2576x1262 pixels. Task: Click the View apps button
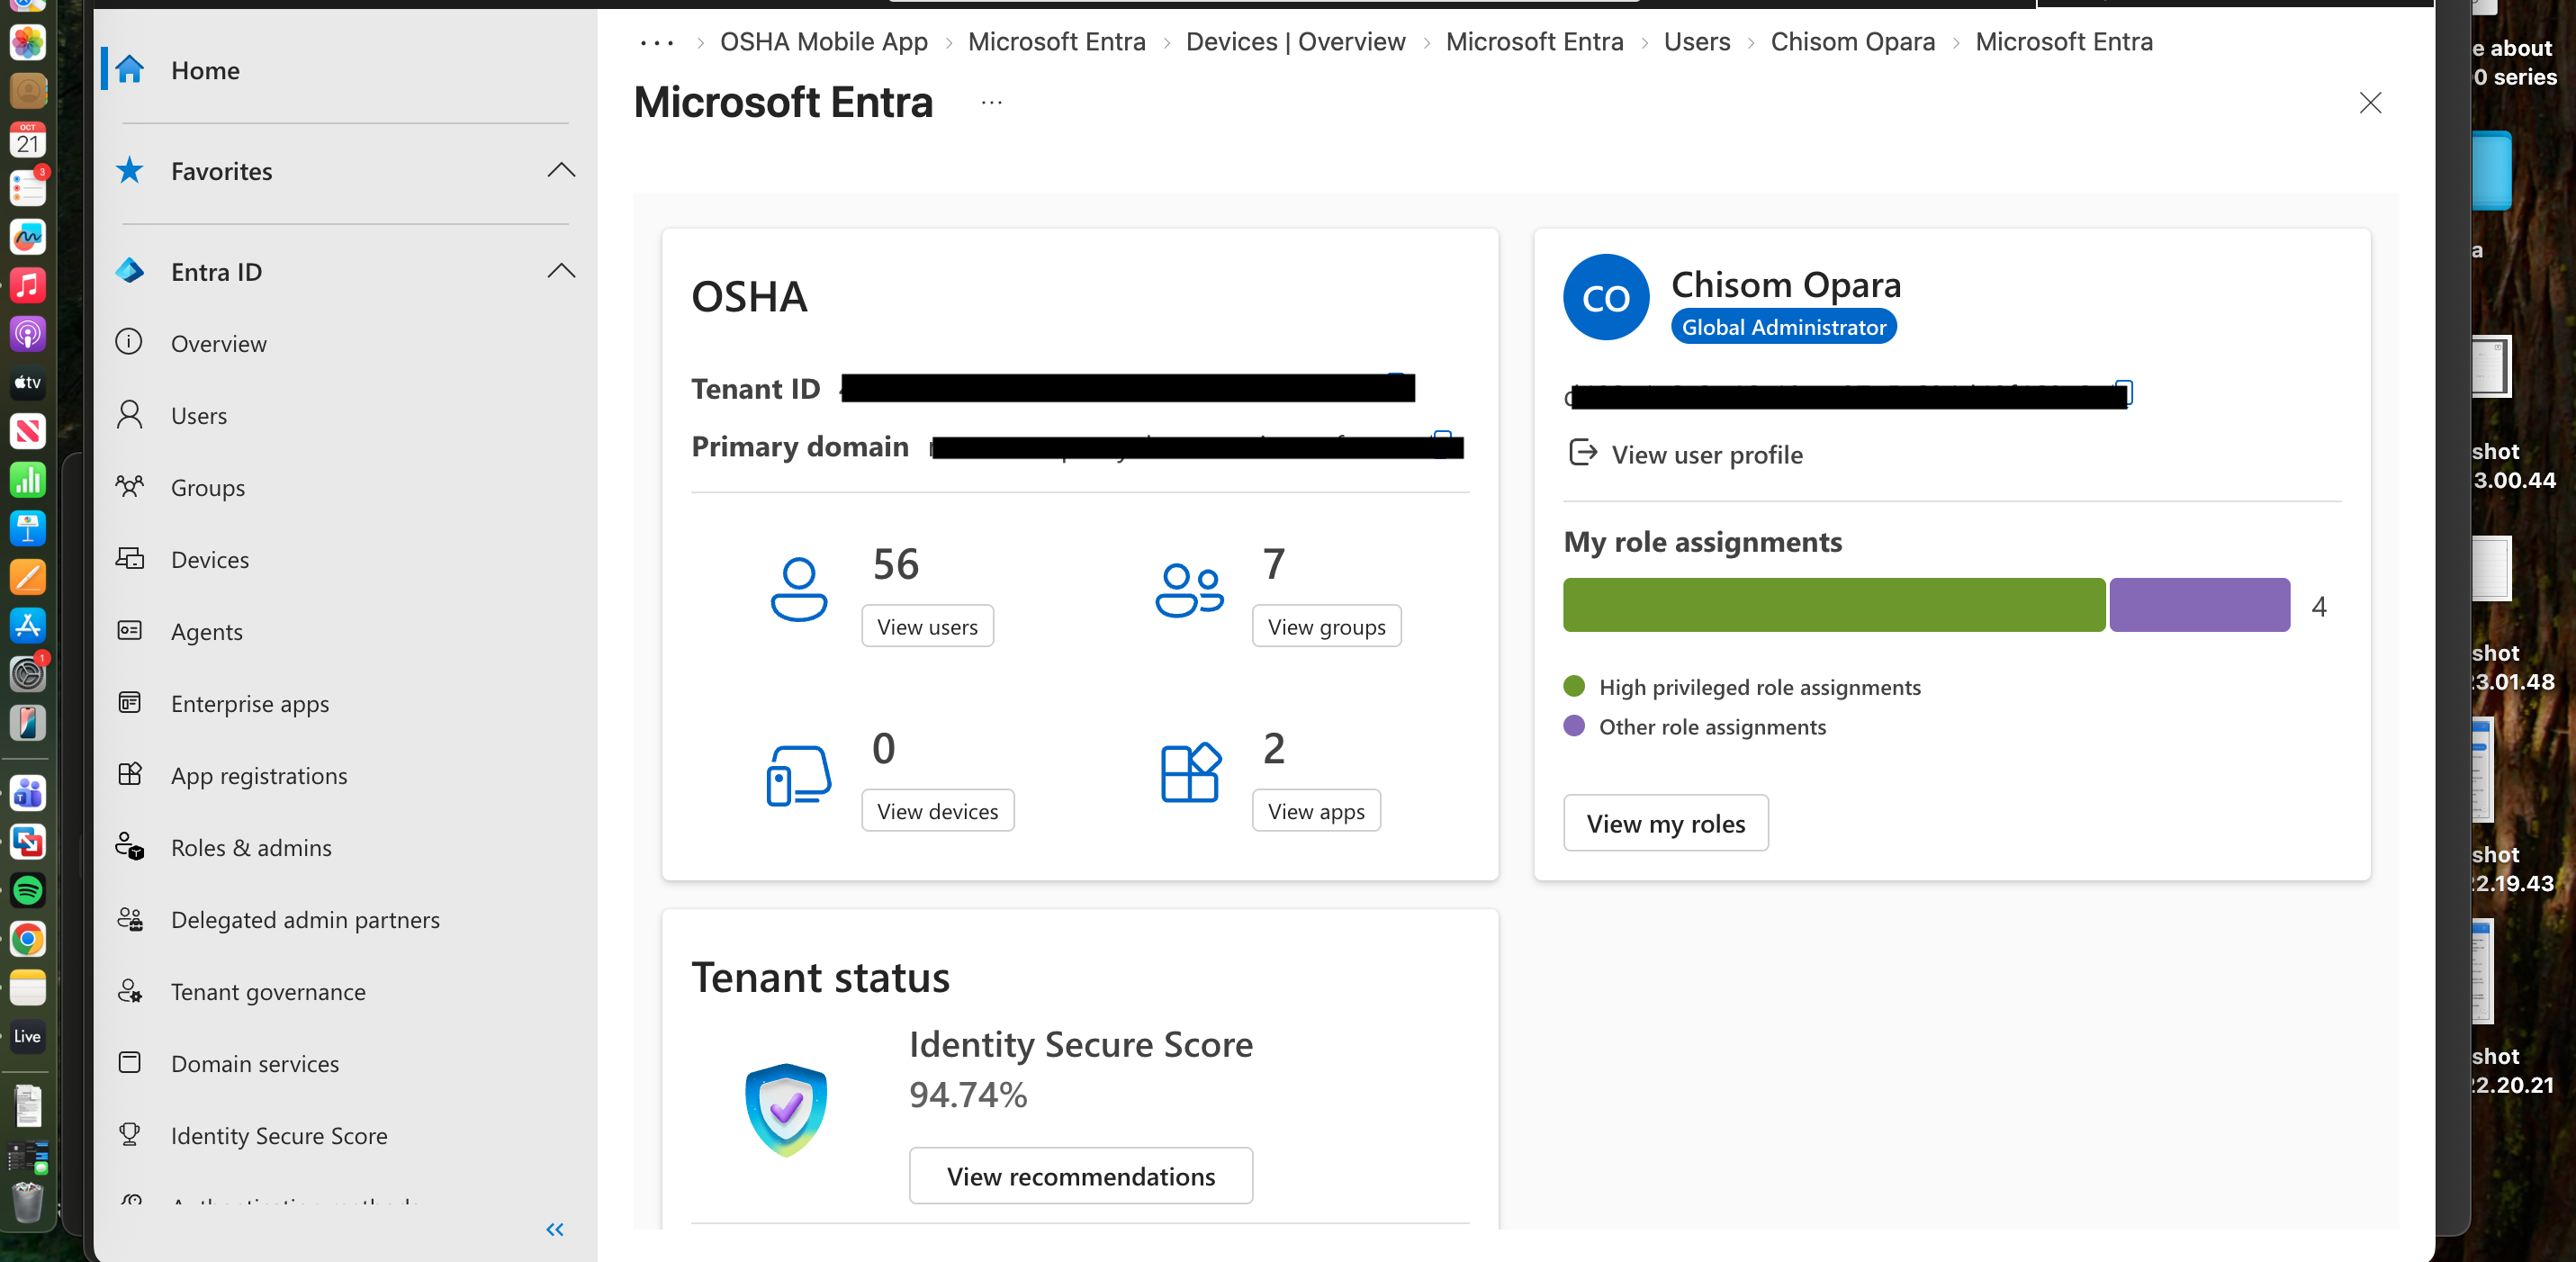[x=1315, y=810]
